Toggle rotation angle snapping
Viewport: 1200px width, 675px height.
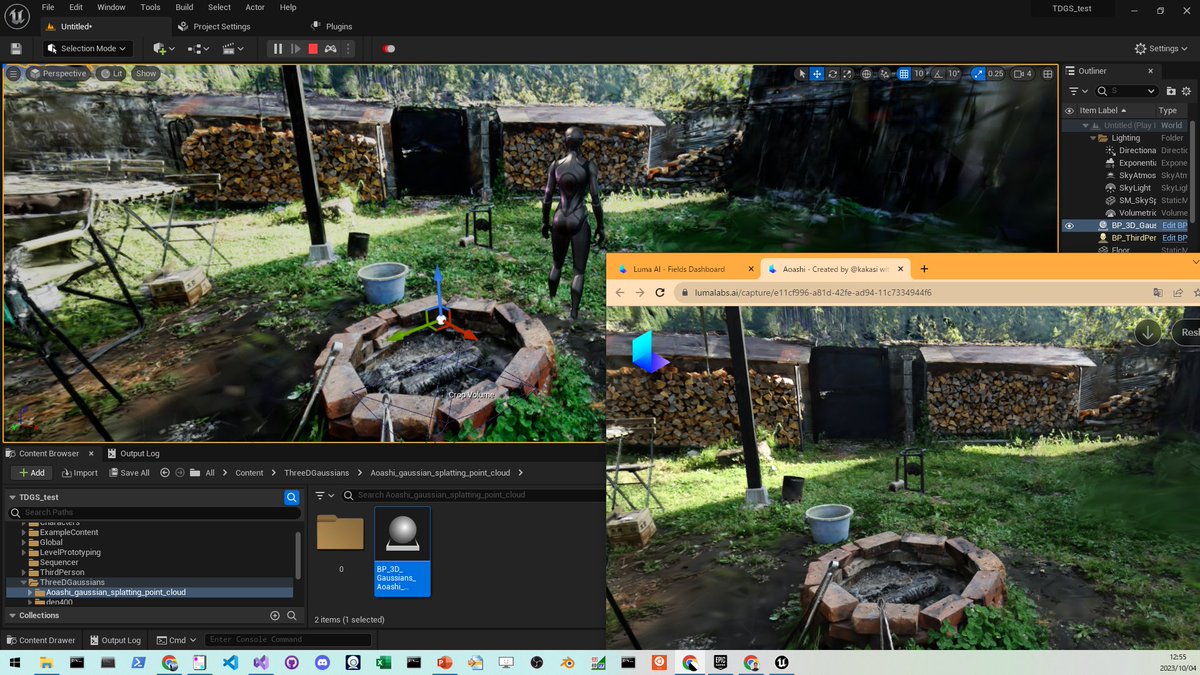click(x=939, y=73)
